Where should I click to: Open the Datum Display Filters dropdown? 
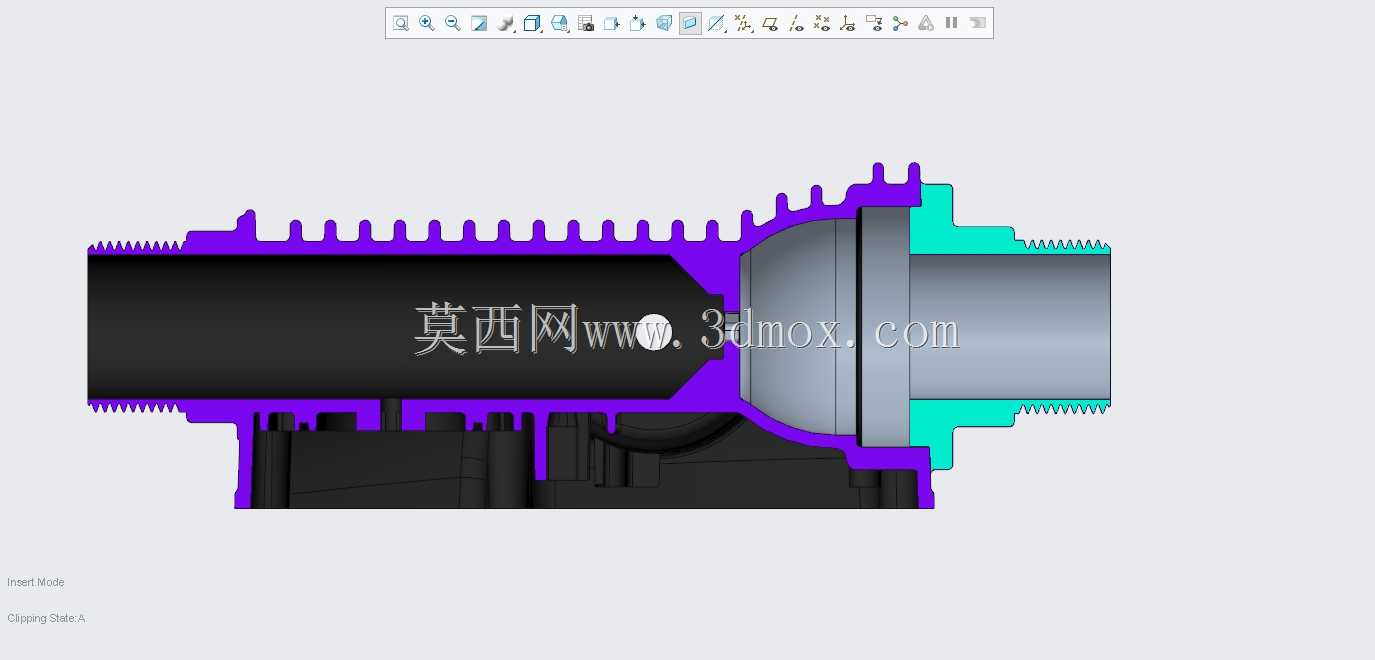[744, 23]
